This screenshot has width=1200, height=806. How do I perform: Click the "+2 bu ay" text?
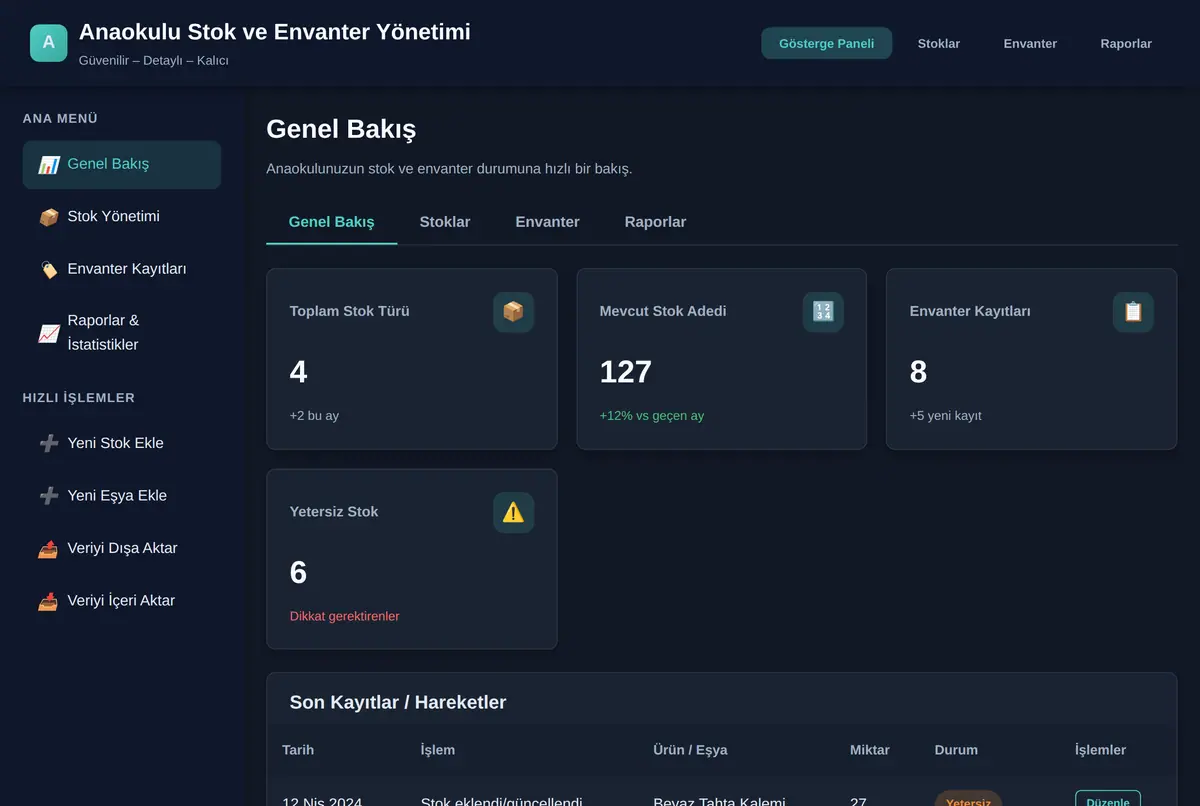[x=314, y=416]
